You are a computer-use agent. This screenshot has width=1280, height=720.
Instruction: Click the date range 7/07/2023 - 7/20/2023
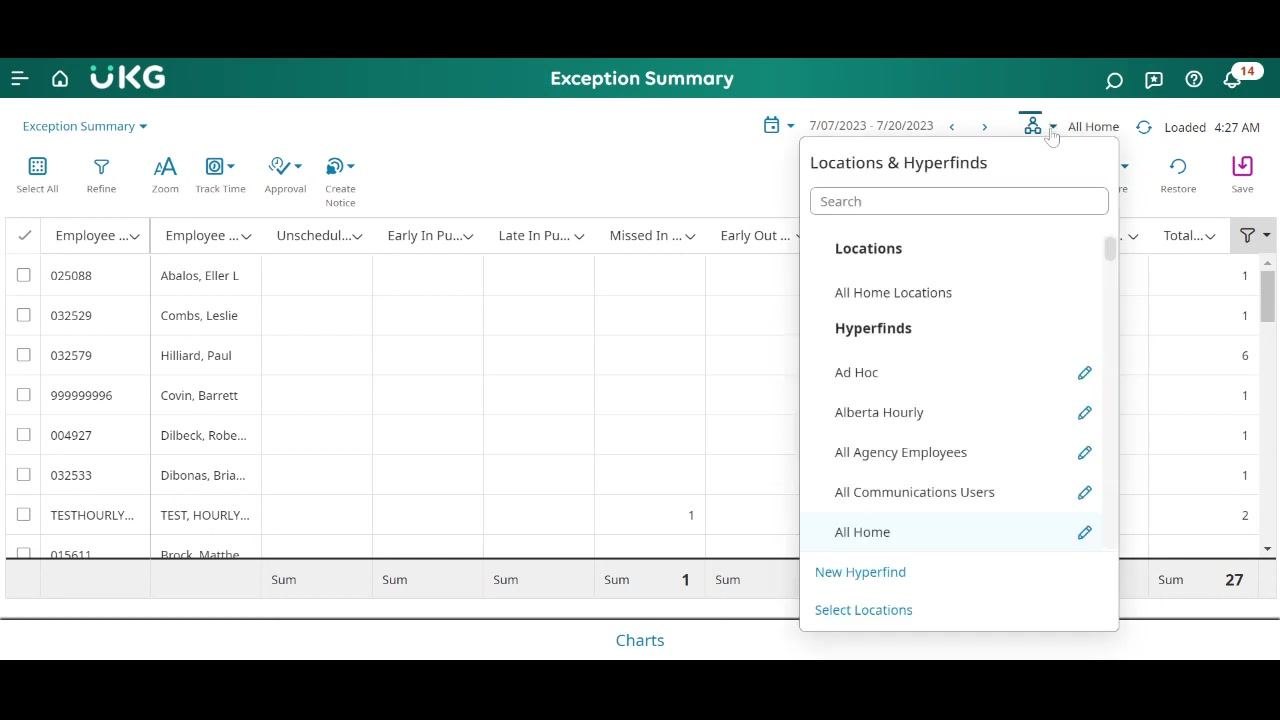tap(871, 126)
